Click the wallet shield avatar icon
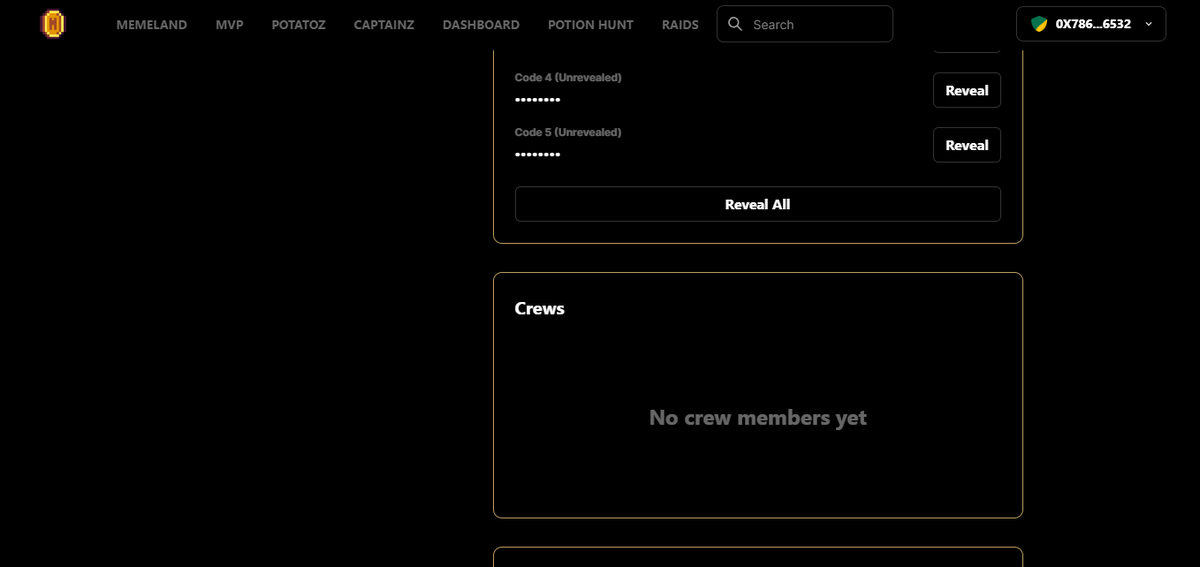 pos(1039,24)
